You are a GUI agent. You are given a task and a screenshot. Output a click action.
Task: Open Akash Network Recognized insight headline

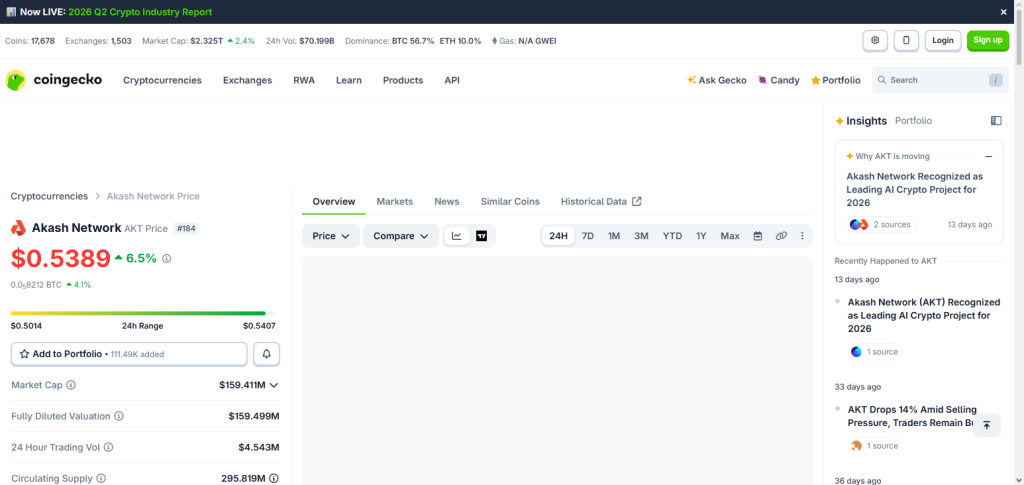tap(914, 189)
